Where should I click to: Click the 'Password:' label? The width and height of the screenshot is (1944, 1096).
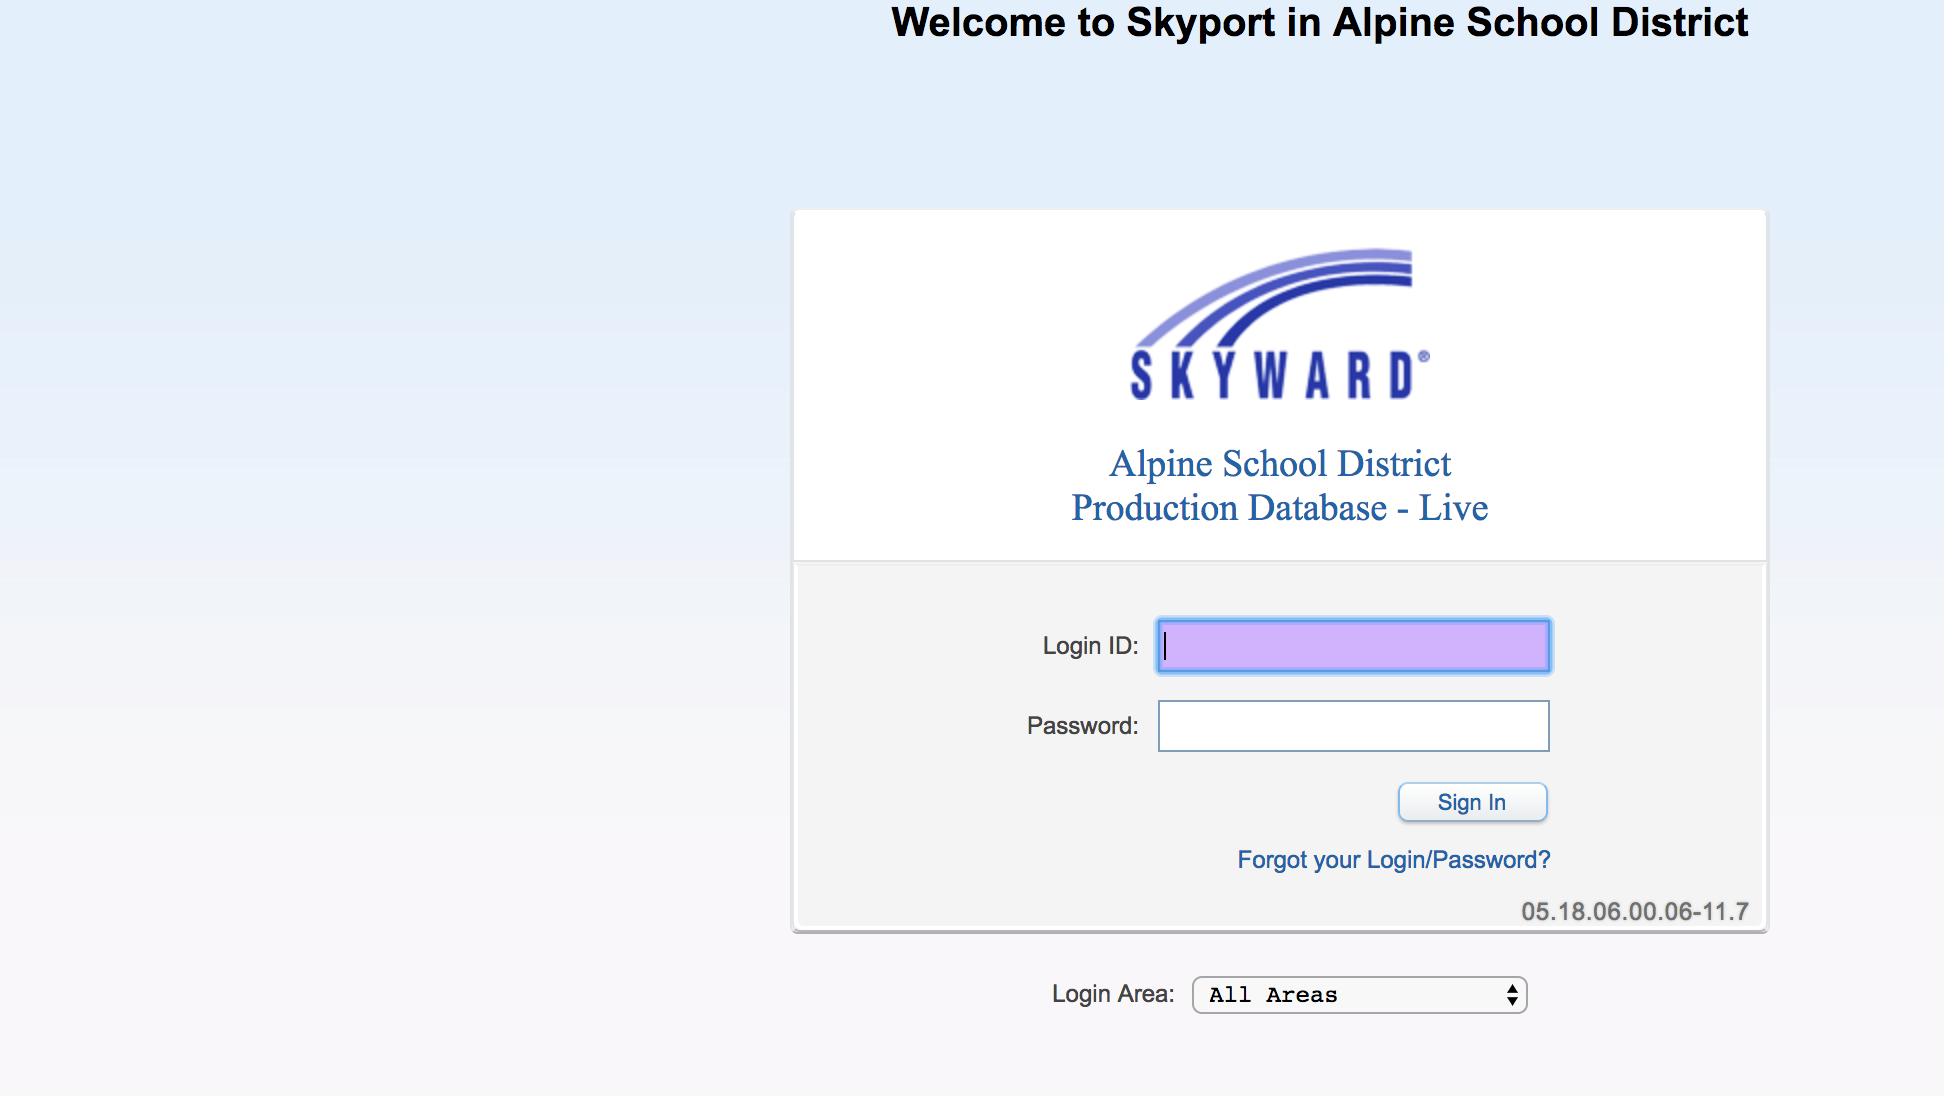click(x=1082, y=726)
